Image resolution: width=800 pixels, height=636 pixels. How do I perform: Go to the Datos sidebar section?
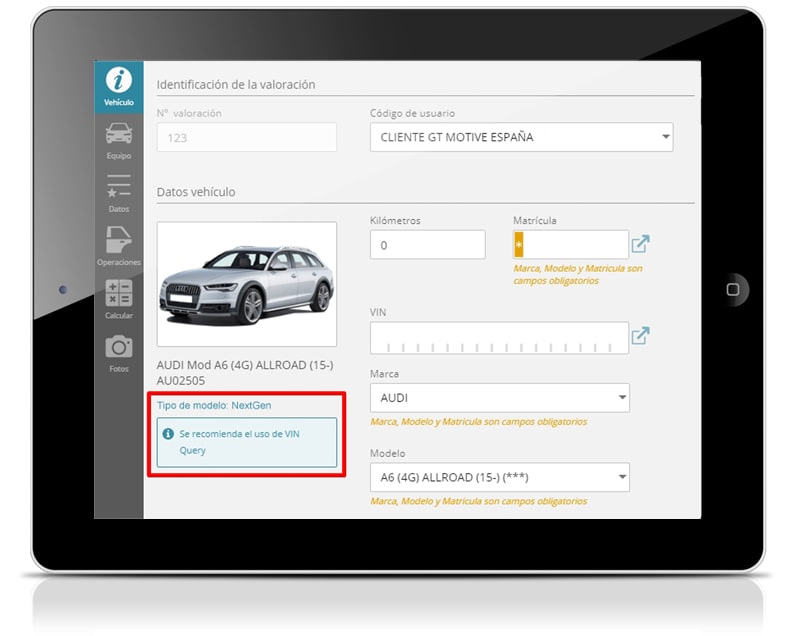119,192
